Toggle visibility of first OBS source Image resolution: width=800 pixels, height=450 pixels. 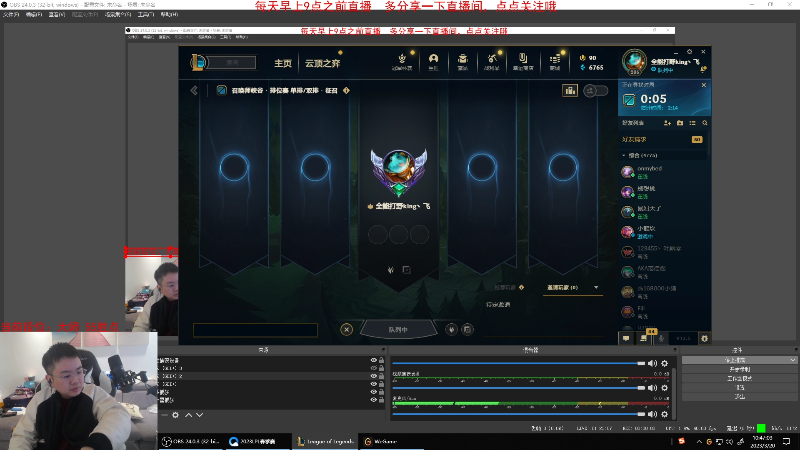point(373,360)
